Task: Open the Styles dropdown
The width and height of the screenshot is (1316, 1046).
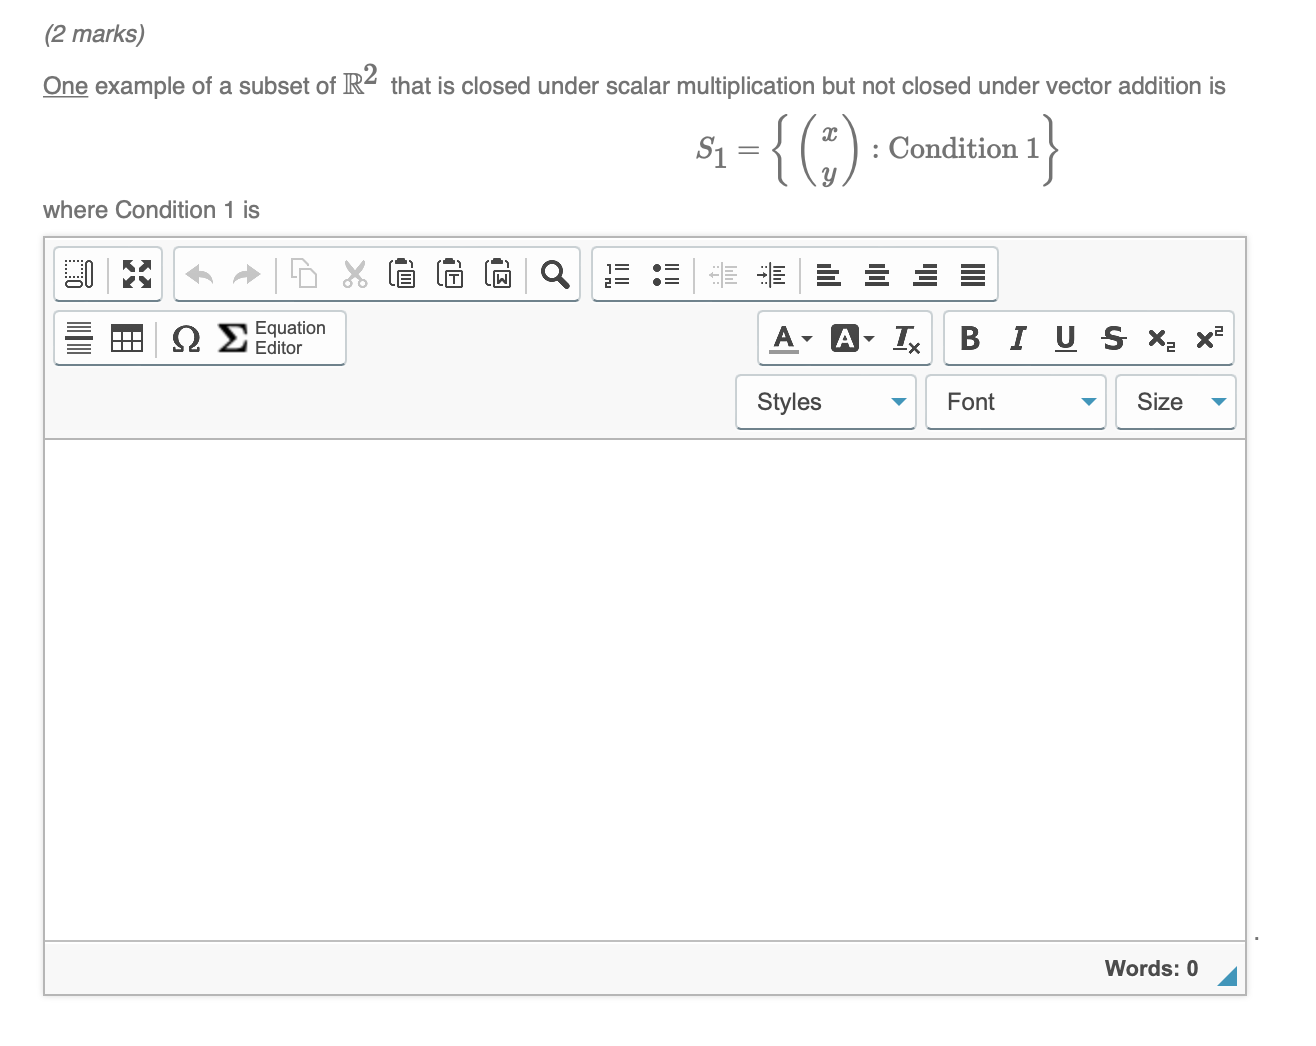Action: coord(826,402)
